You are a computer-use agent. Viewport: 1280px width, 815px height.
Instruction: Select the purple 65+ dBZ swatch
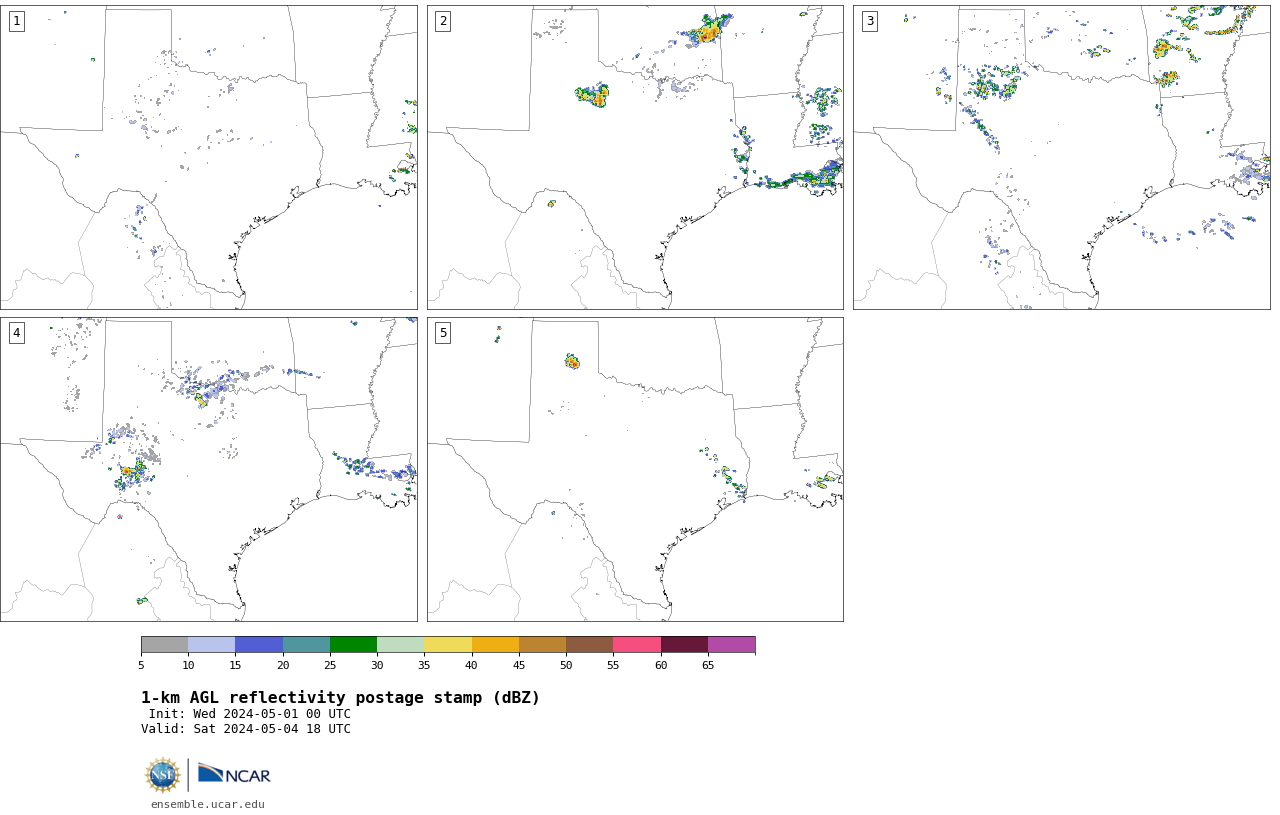[x=731, y=644]
